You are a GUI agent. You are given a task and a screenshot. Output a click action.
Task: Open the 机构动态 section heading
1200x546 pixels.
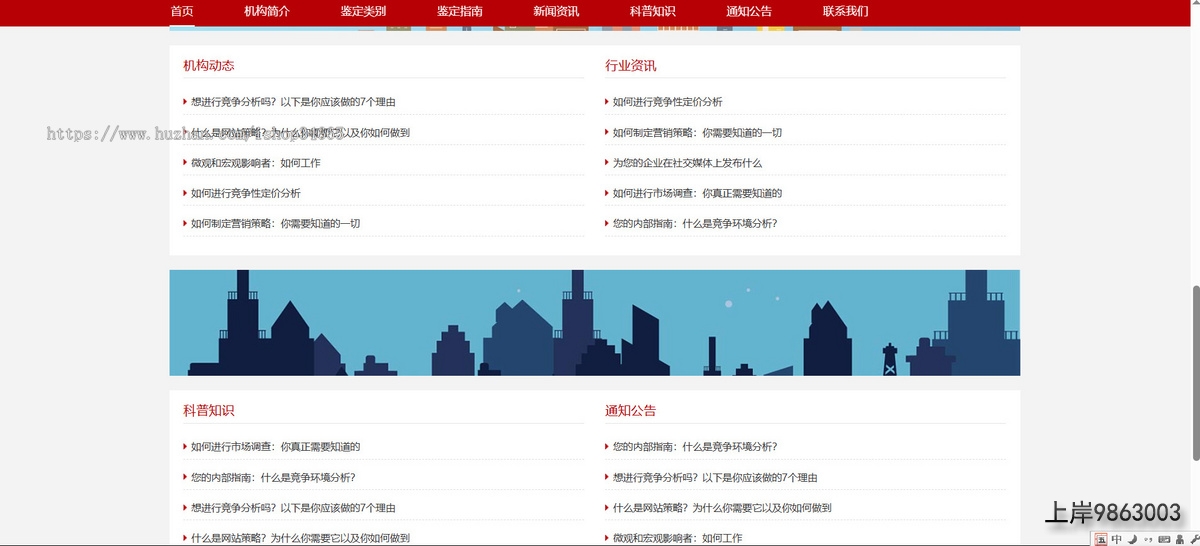pos(209,66)
